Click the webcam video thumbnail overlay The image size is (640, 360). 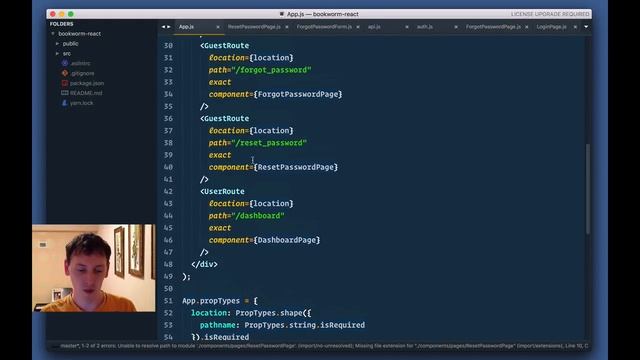pos(94,268)
